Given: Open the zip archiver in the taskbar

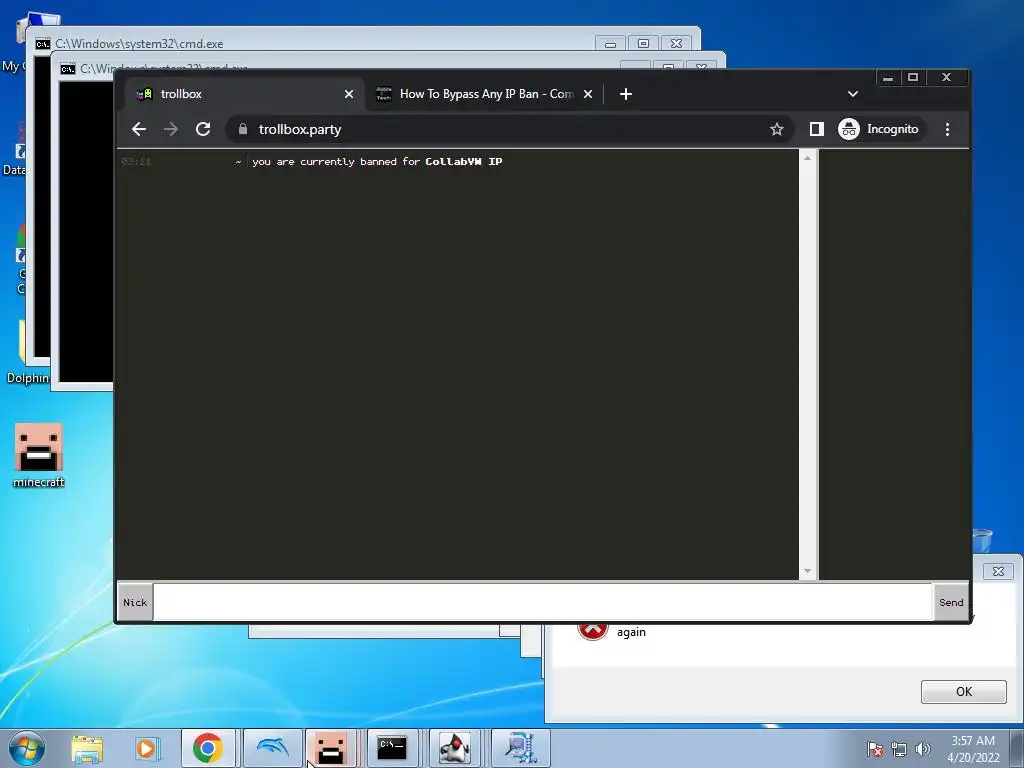Looking at the screenshot, I should (520, 748).
